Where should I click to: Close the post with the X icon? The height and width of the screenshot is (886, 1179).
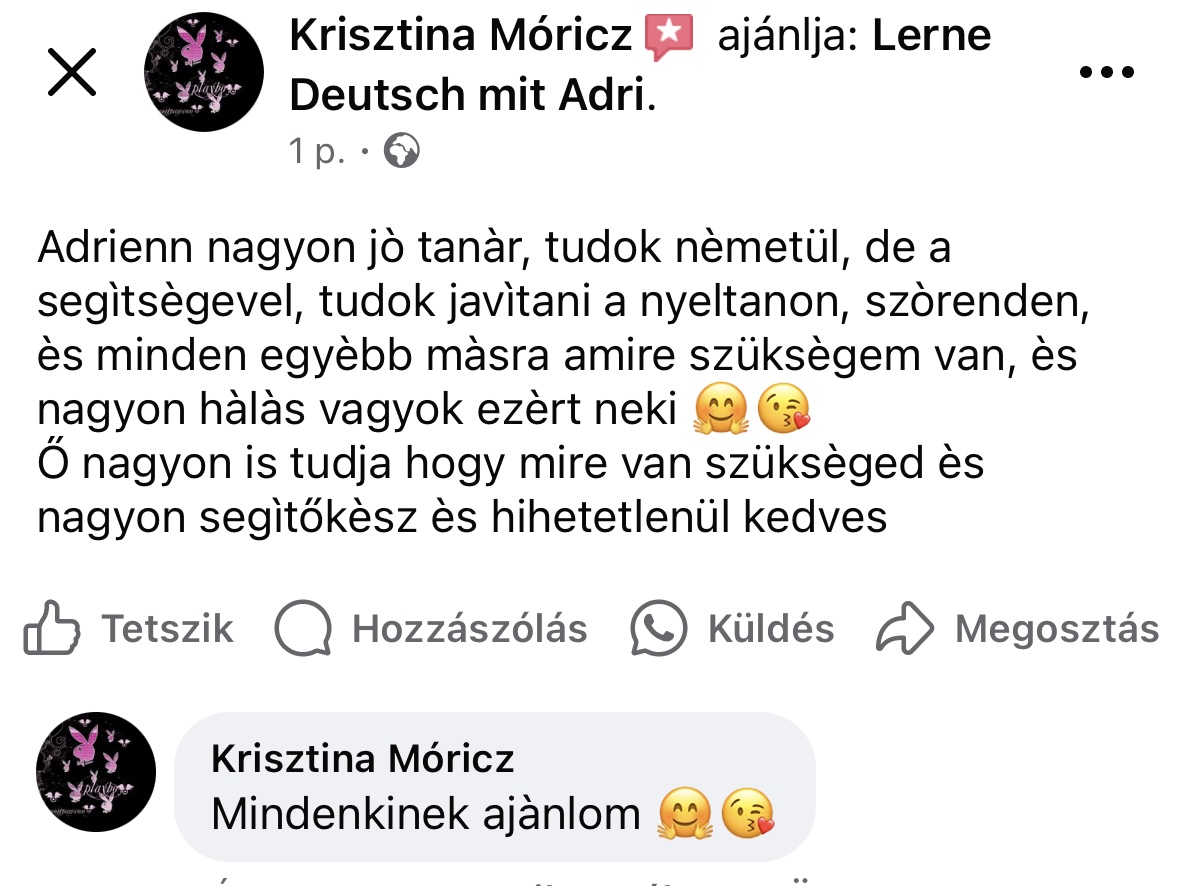72,73
